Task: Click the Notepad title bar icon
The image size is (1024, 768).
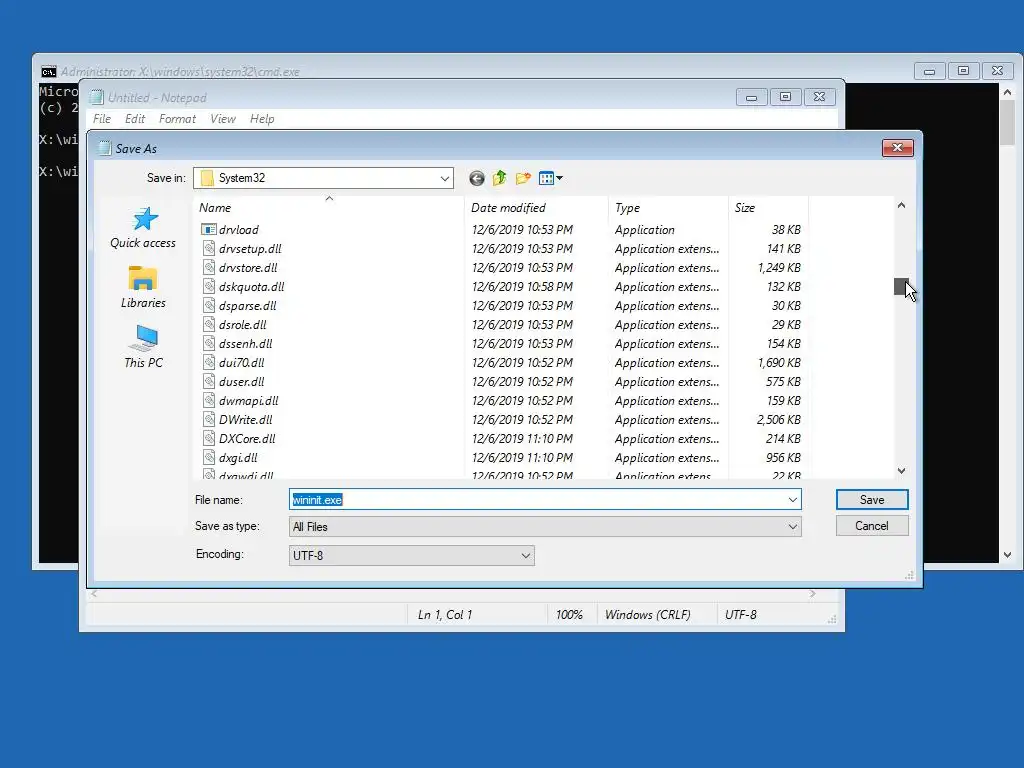Action: (x=97, y=97)
